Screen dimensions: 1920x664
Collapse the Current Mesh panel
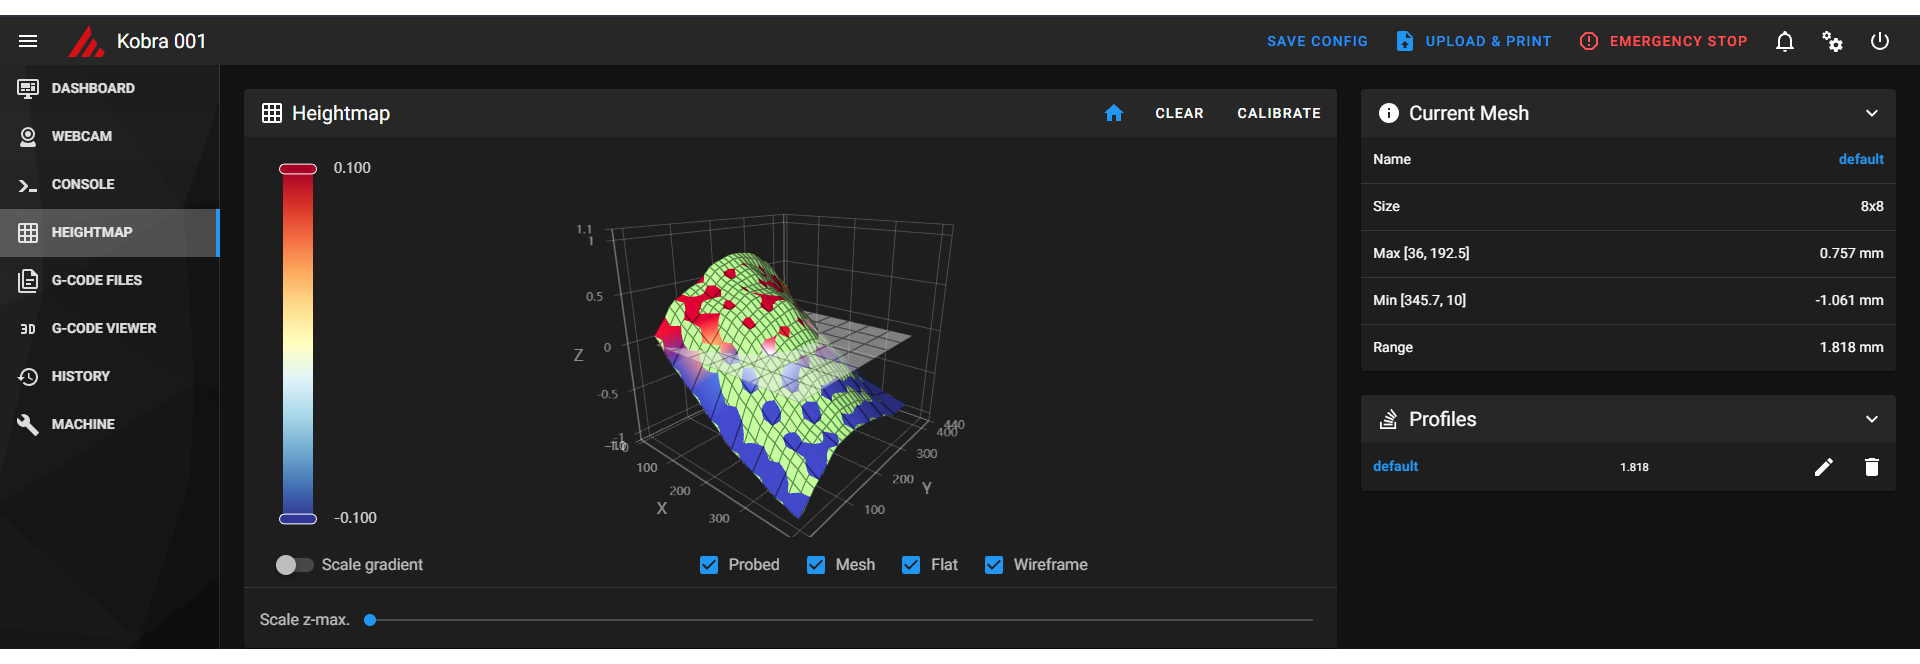(1872, 113)
